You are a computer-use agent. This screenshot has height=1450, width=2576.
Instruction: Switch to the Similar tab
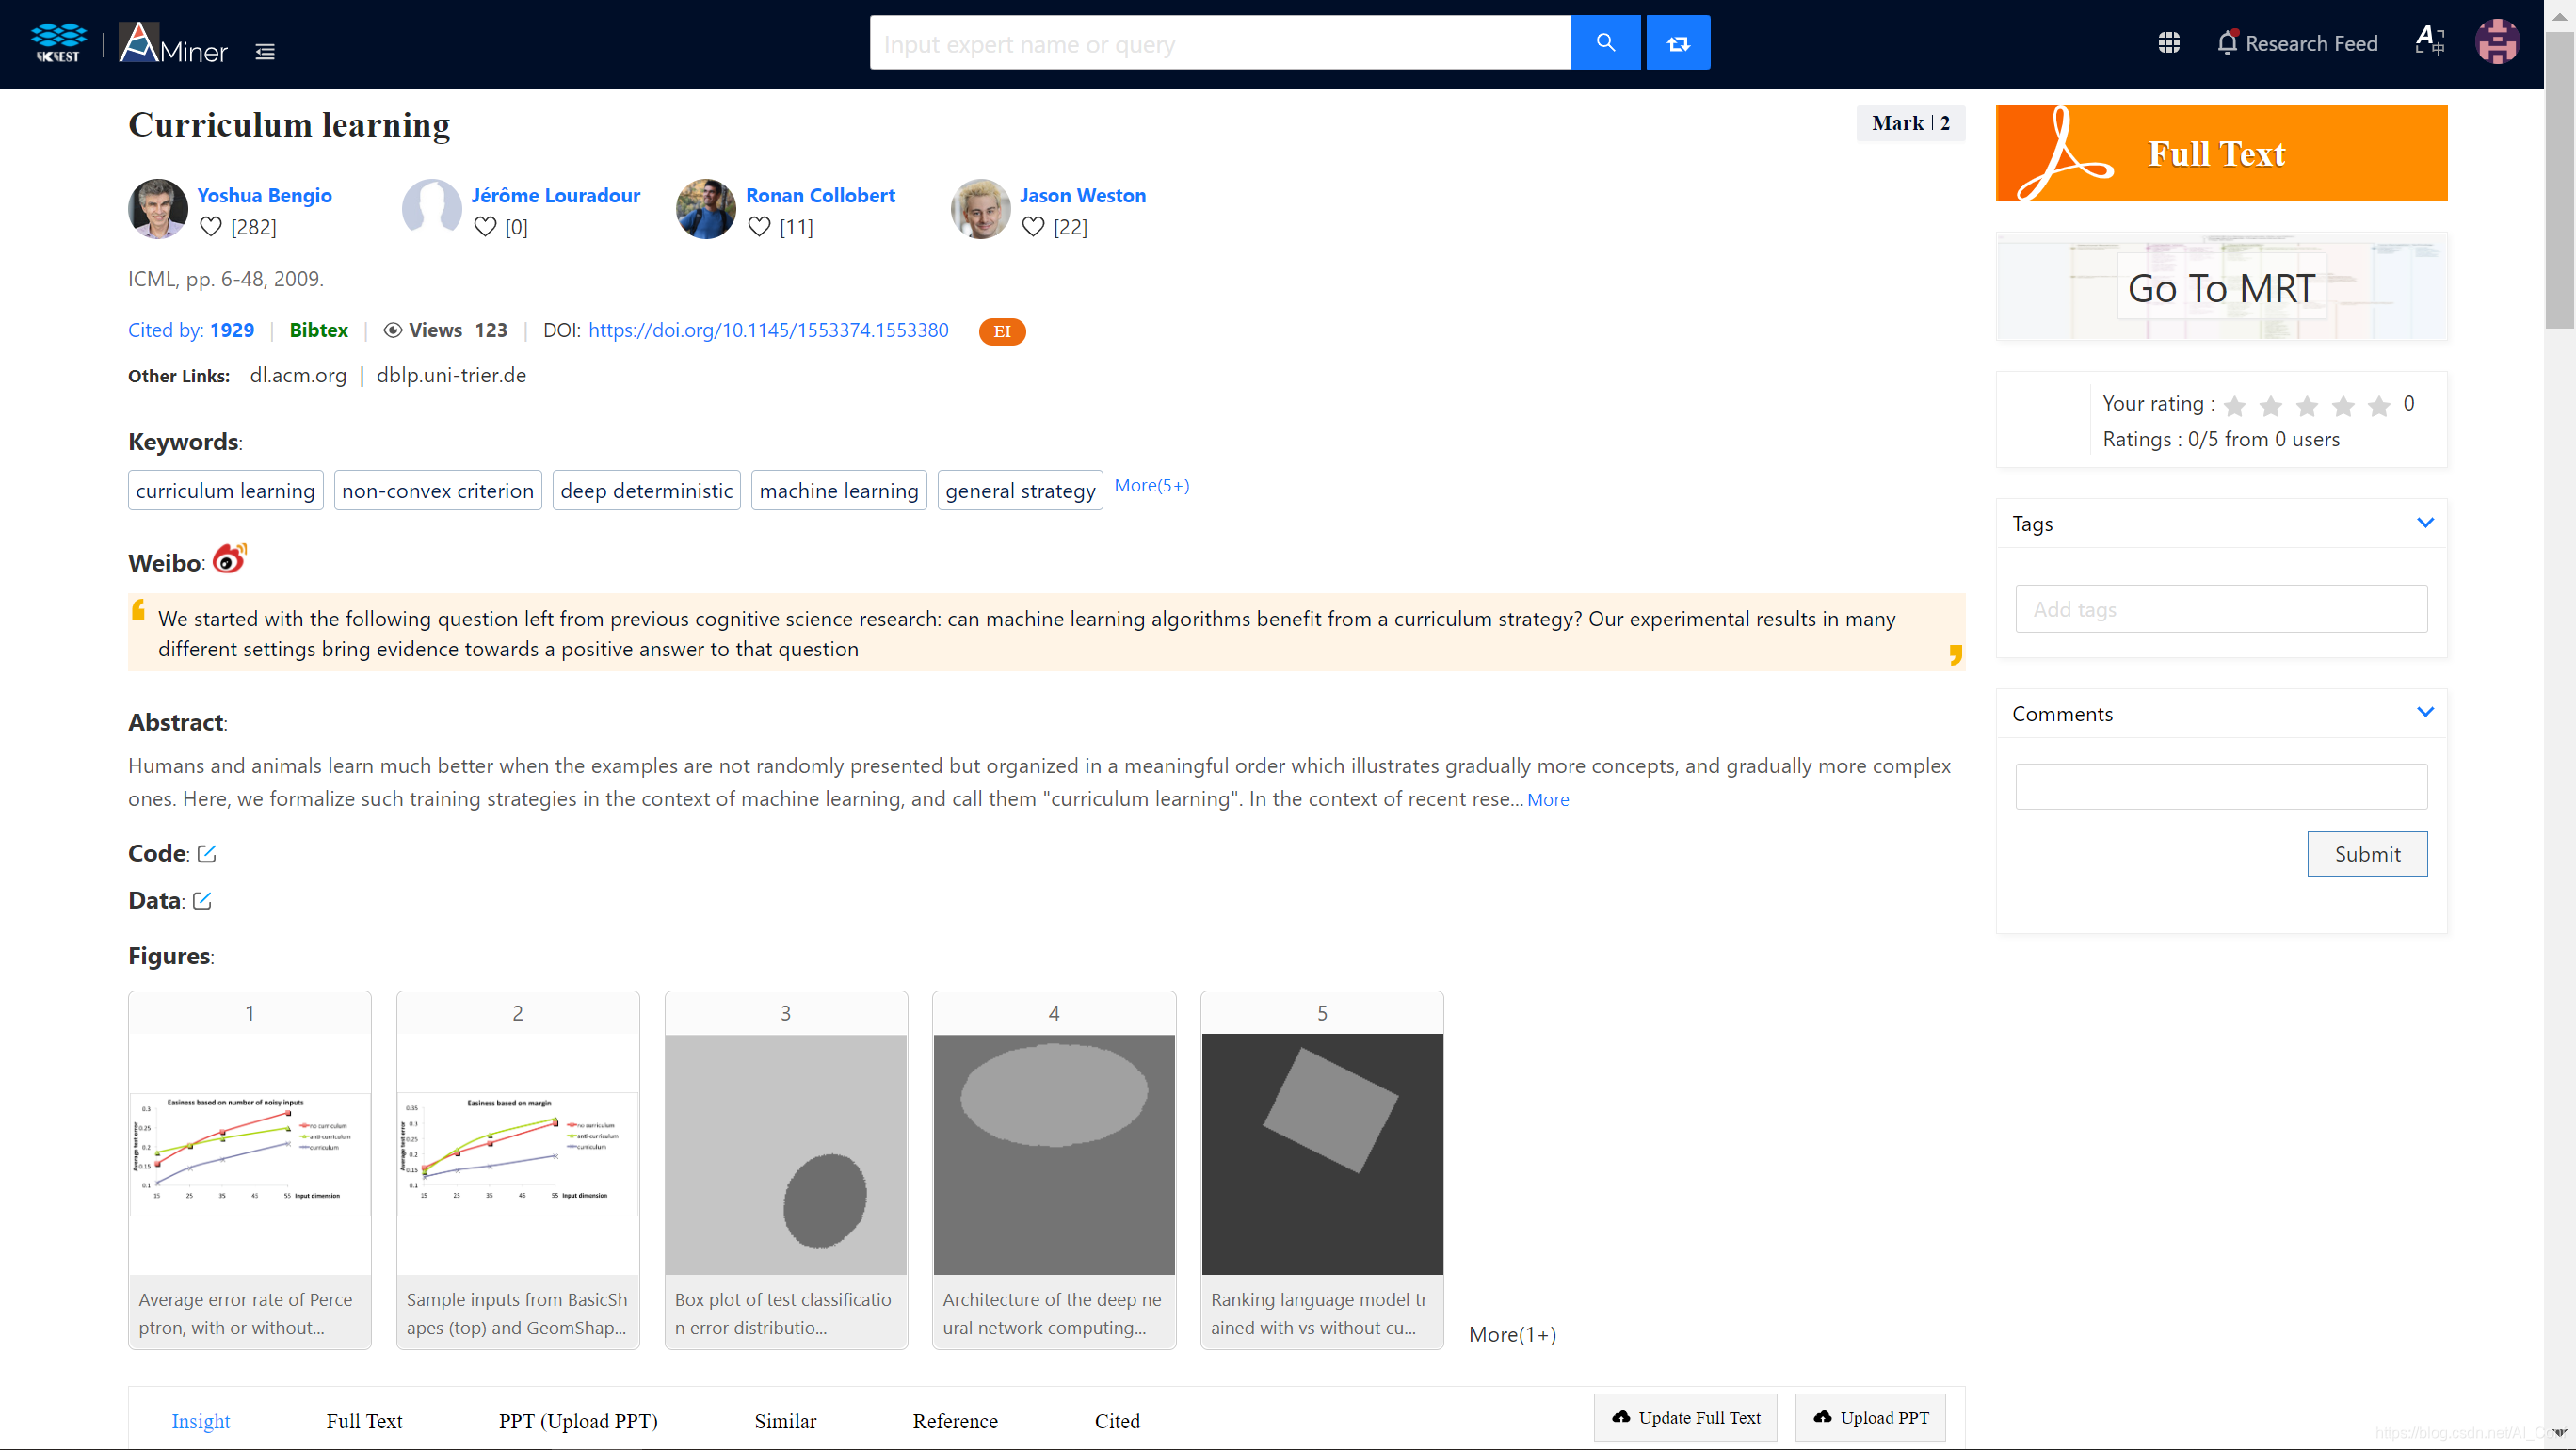point(785,1420)
